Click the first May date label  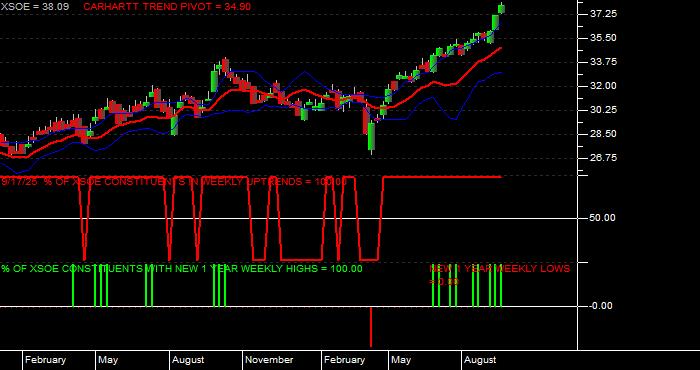[108, 360]
